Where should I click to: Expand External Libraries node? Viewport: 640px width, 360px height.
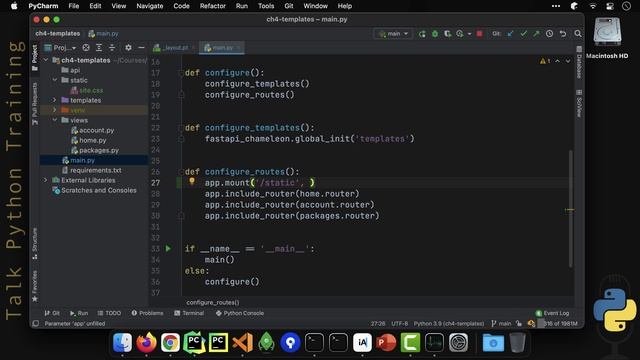click(46, 180)
